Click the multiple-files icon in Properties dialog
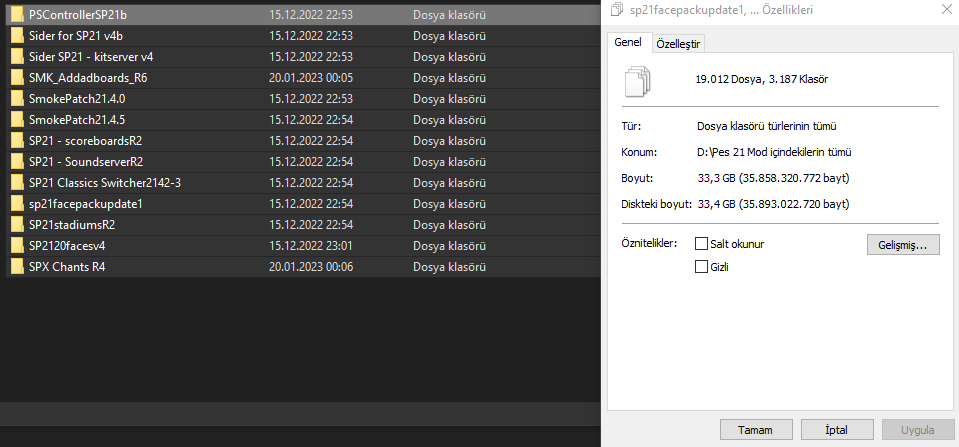 (x=638, y=80)
